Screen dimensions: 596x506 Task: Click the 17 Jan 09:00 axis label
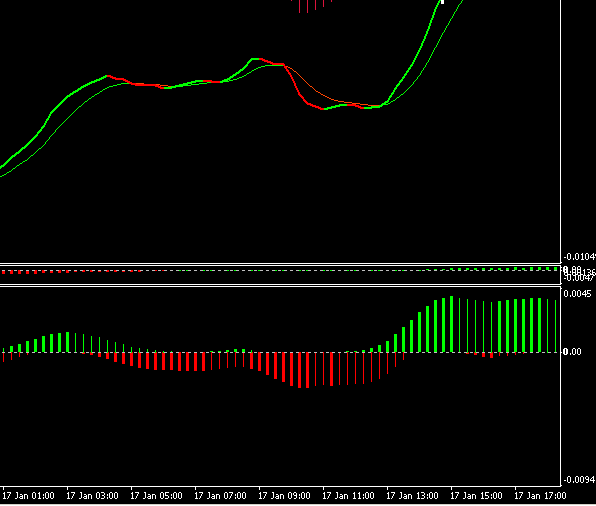pyautogui.click(x=284, y=496)
